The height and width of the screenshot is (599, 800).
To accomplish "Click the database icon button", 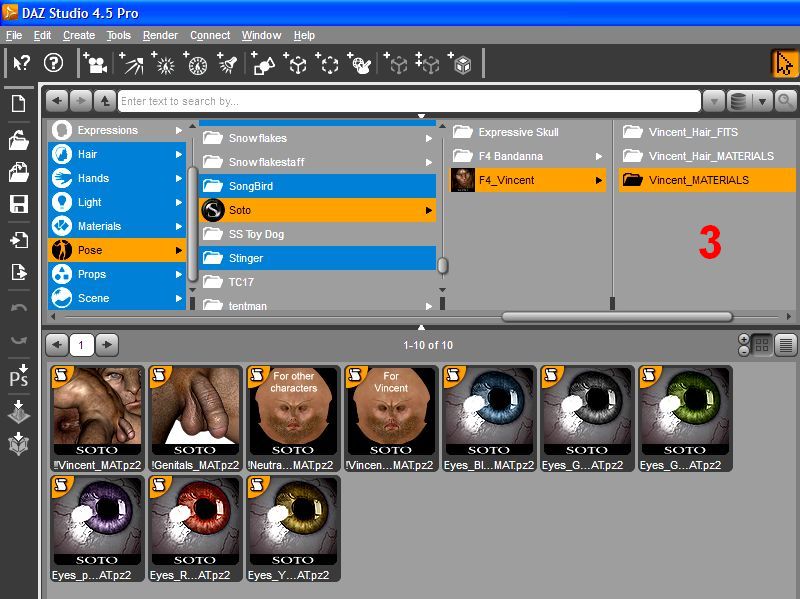I will coord(738,102).
